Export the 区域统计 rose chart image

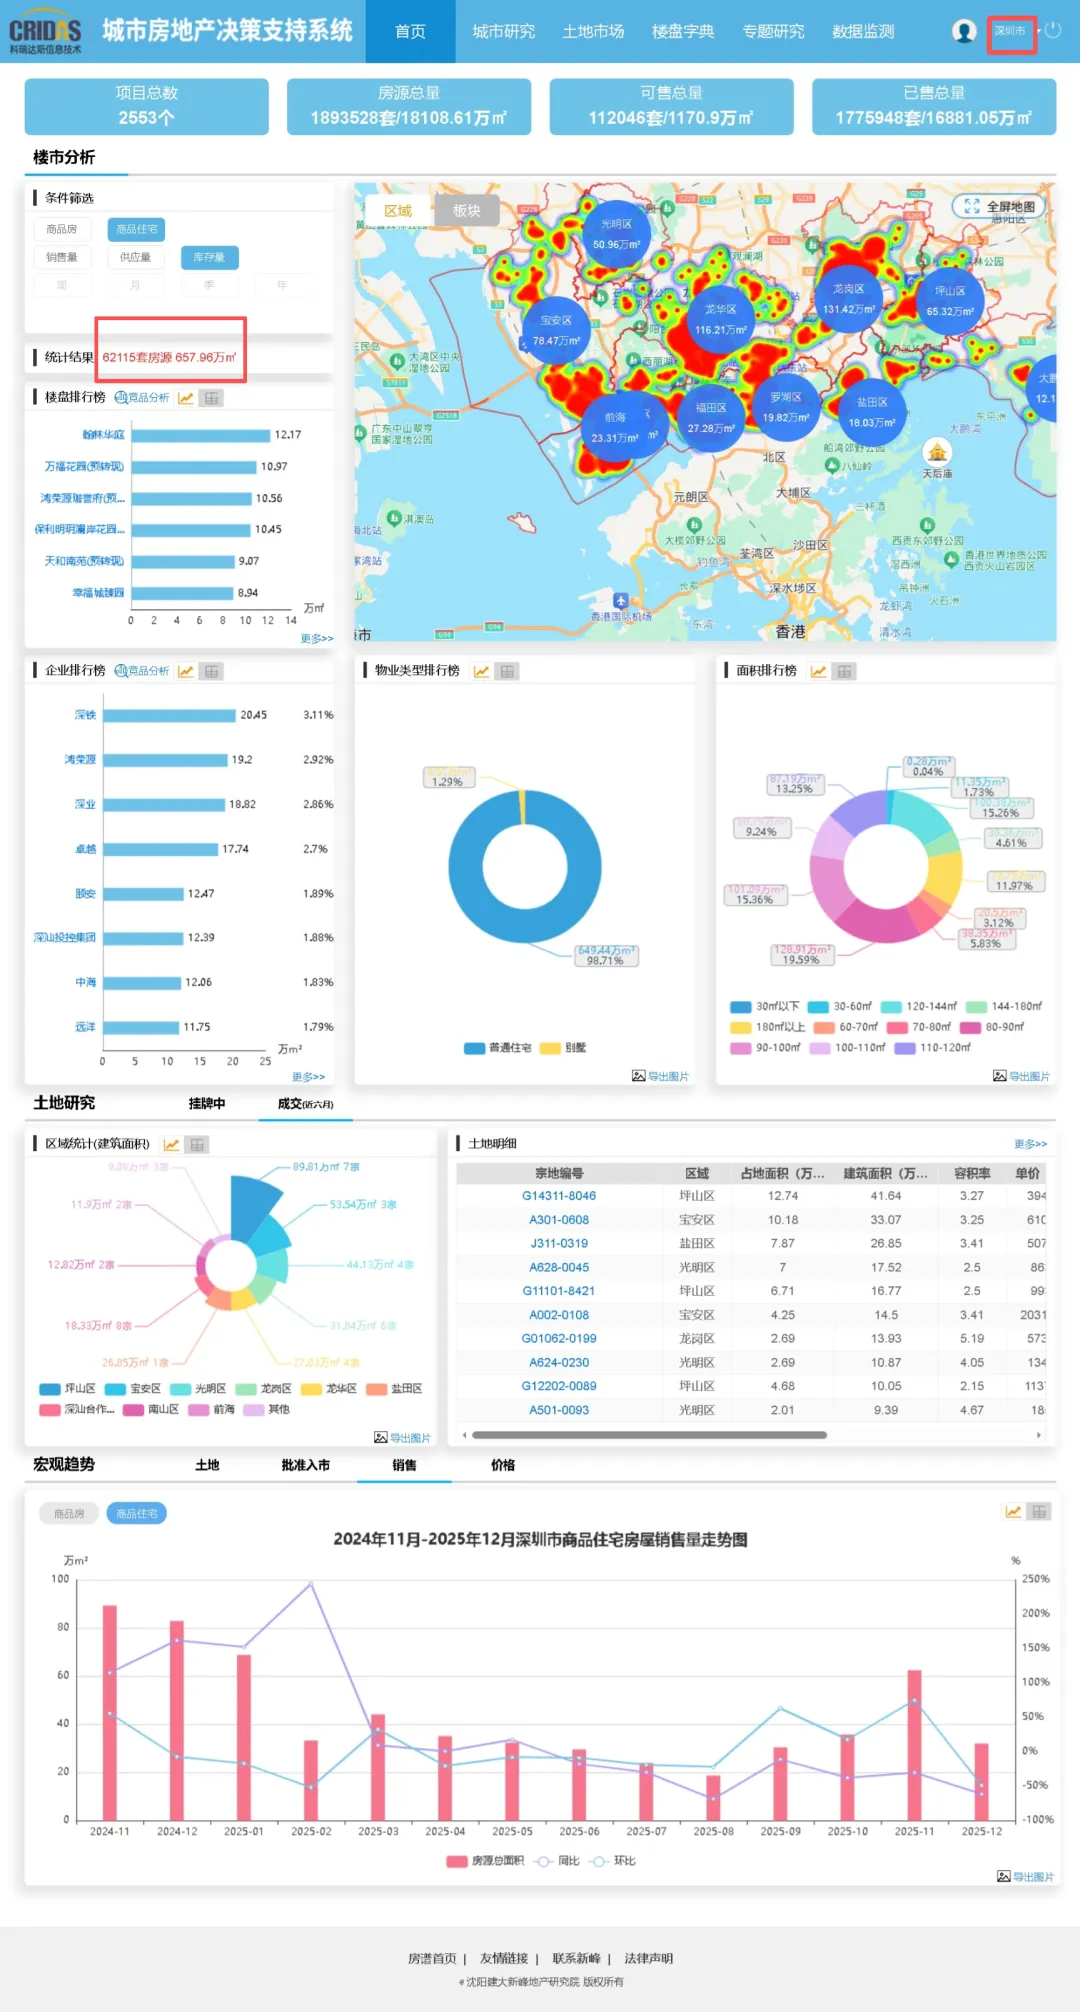[x=403, y=1437]
